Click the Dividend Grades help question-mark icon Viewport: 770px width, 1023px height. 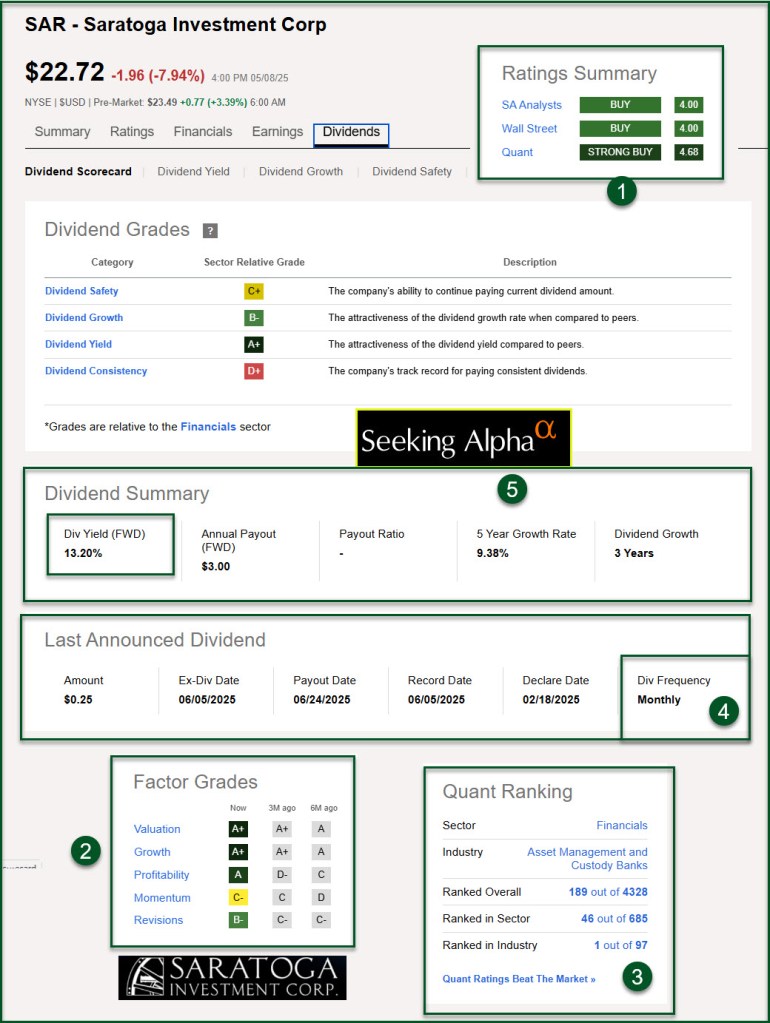click(210, 231)
